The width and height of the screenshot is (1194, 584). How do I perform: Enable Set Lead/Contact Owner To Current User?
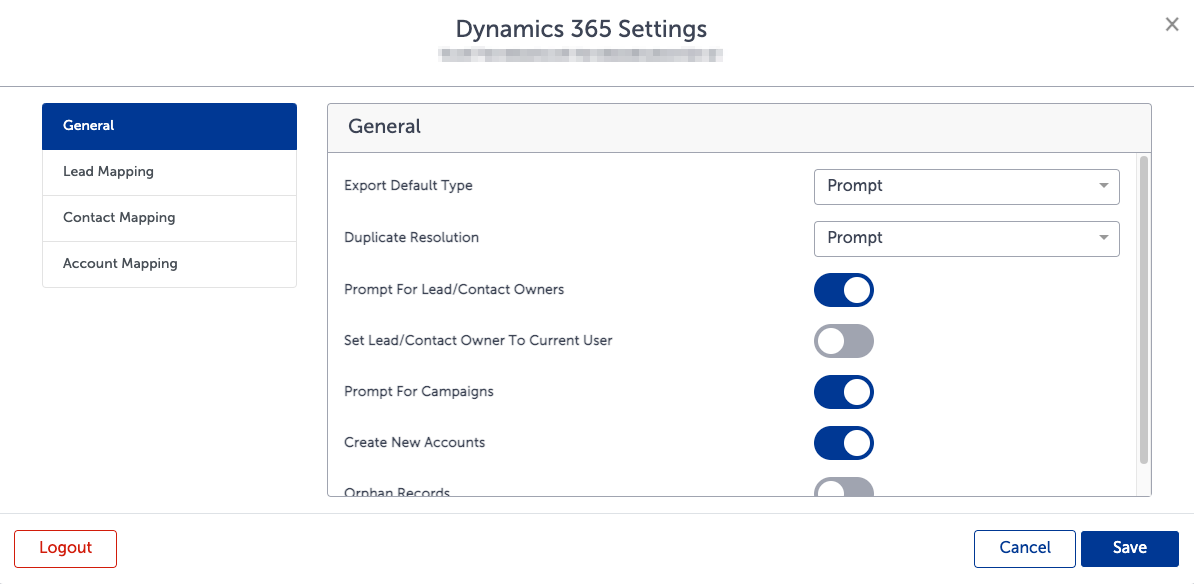point(844,341)
